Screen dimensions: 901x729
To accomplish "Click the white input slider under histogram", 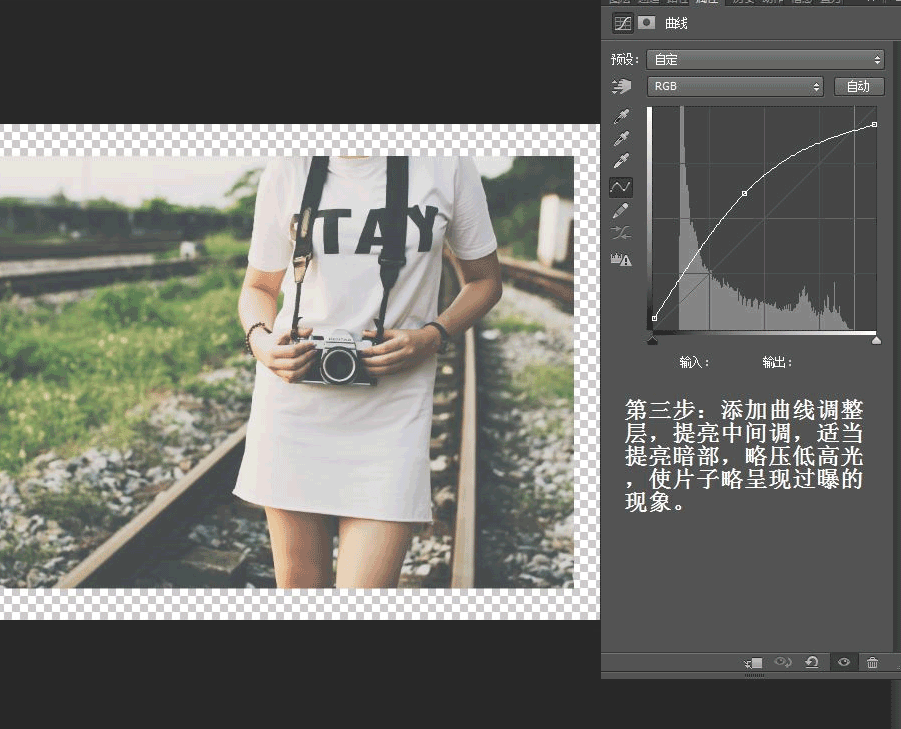I will click(877, 340).
